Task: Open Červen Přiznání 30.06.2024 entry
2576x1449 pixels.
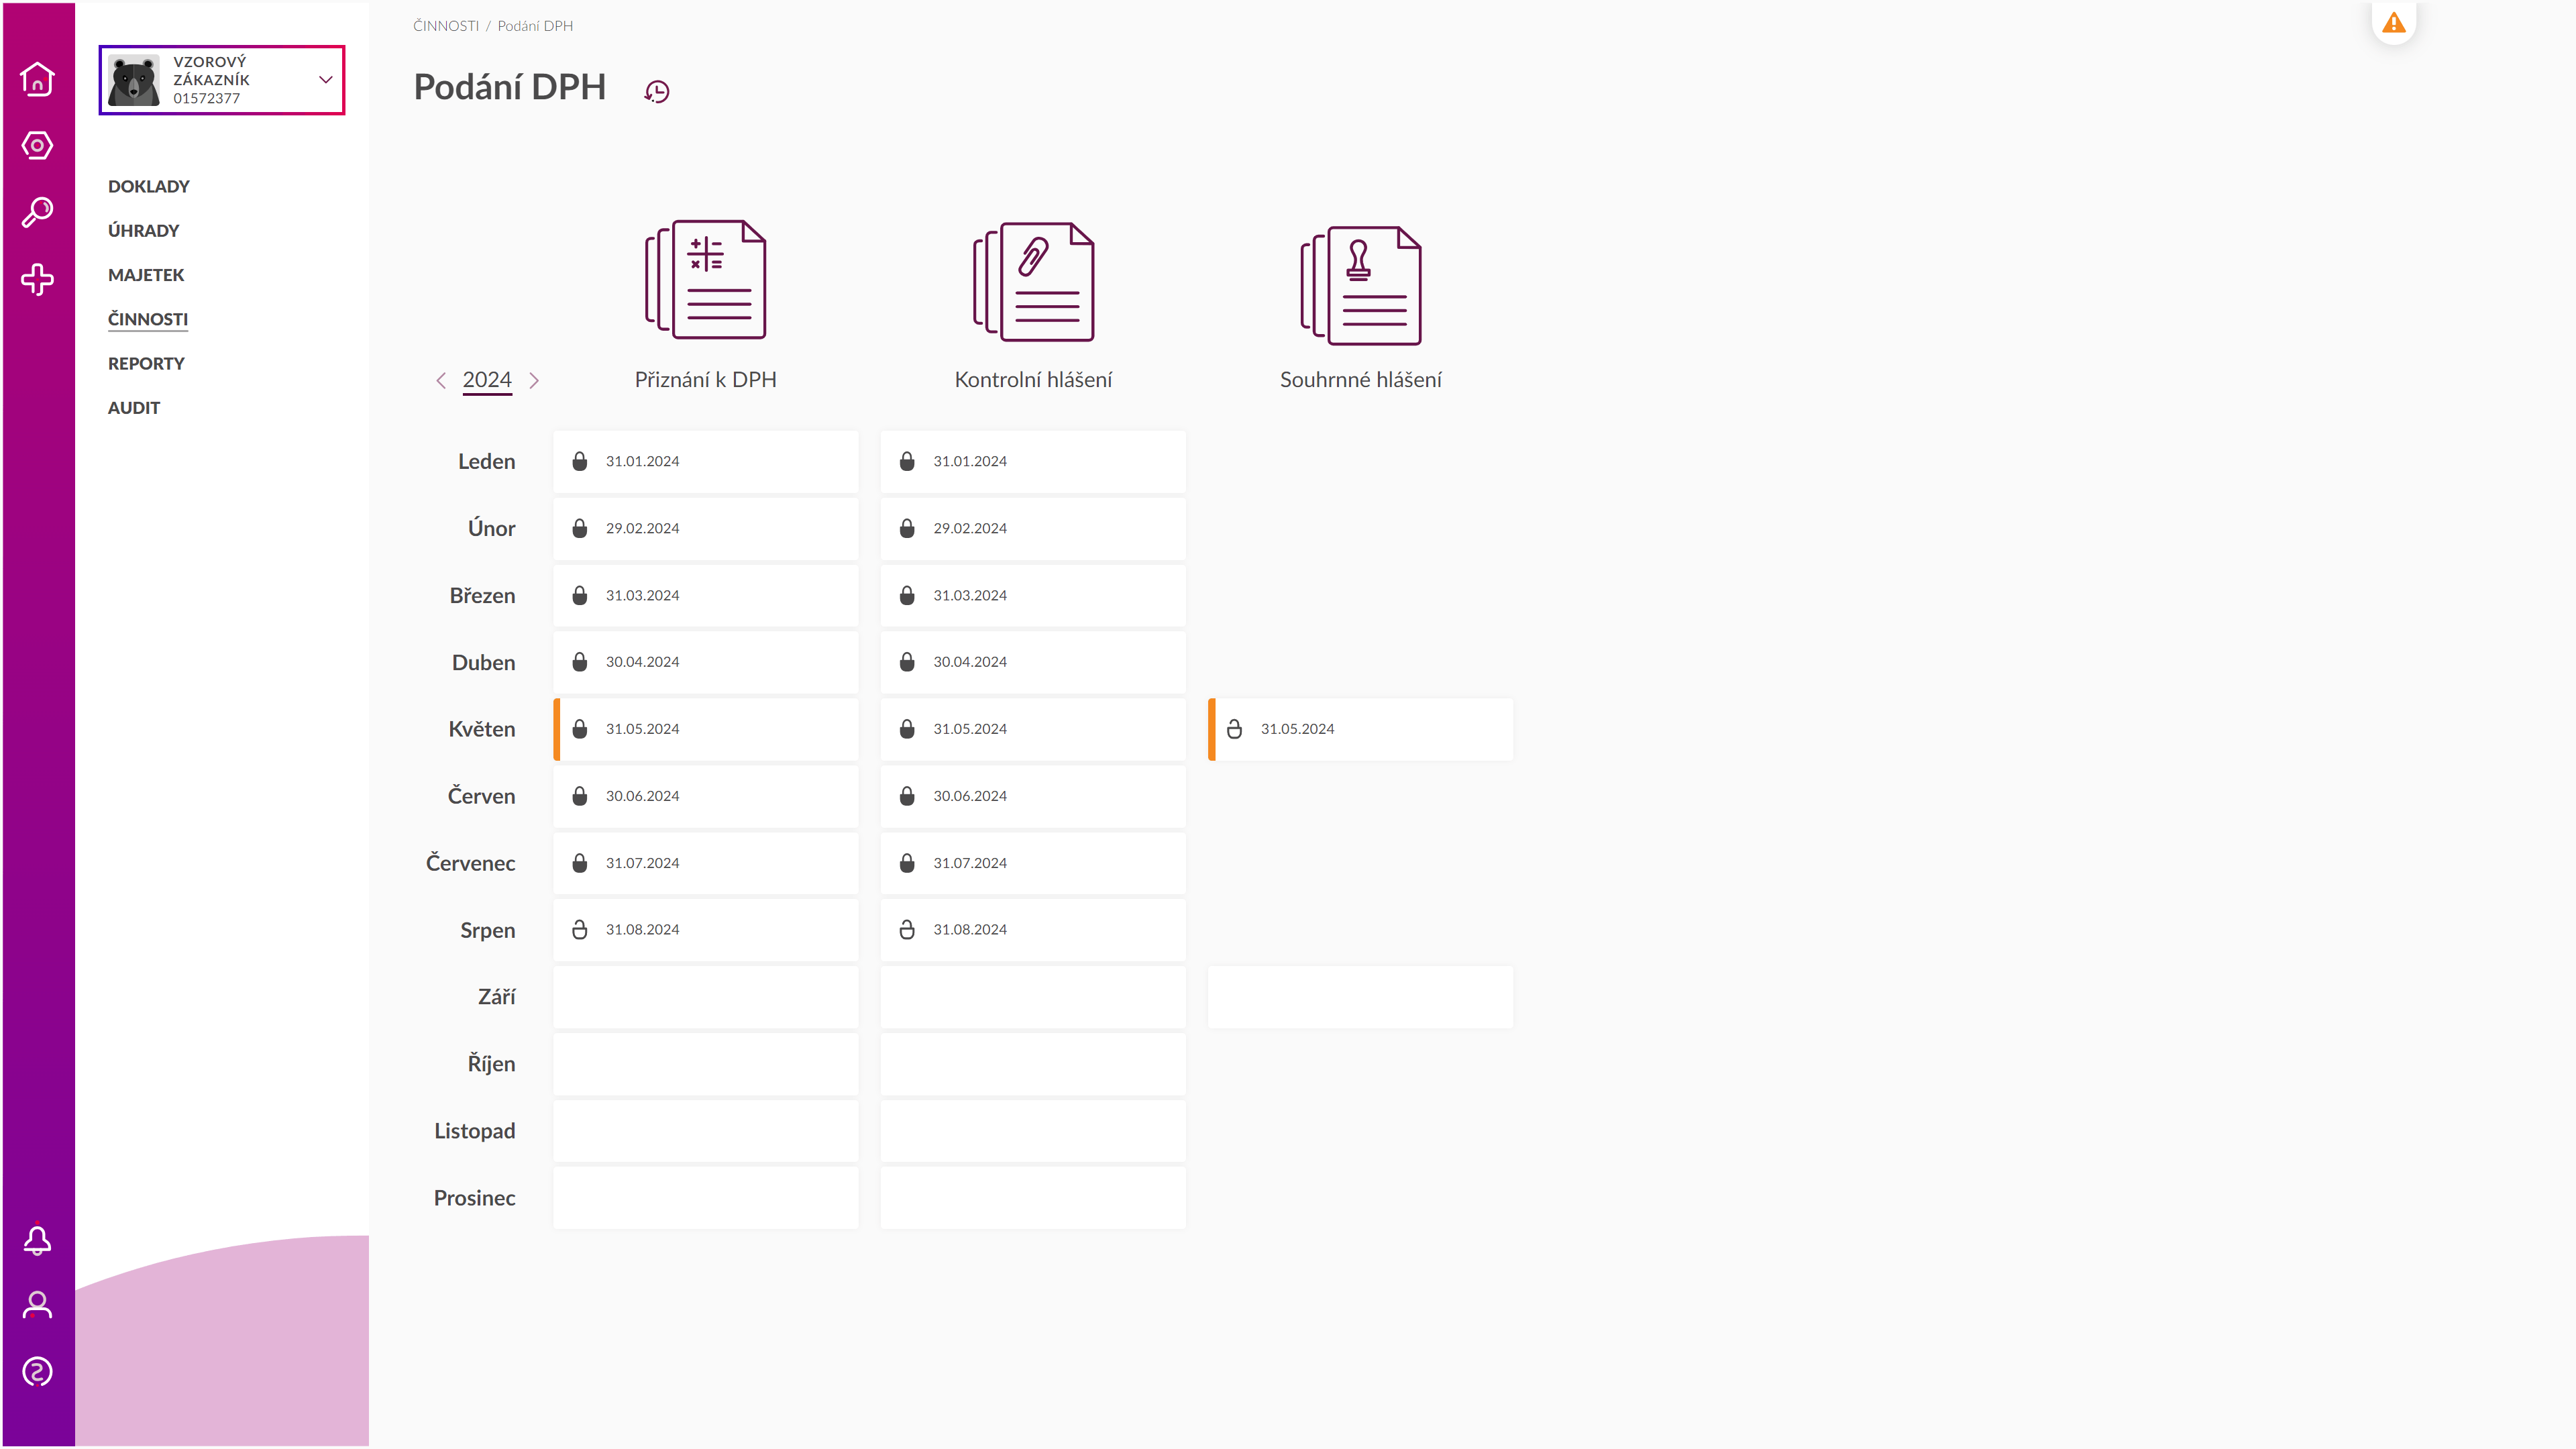Action: point(706,796)
